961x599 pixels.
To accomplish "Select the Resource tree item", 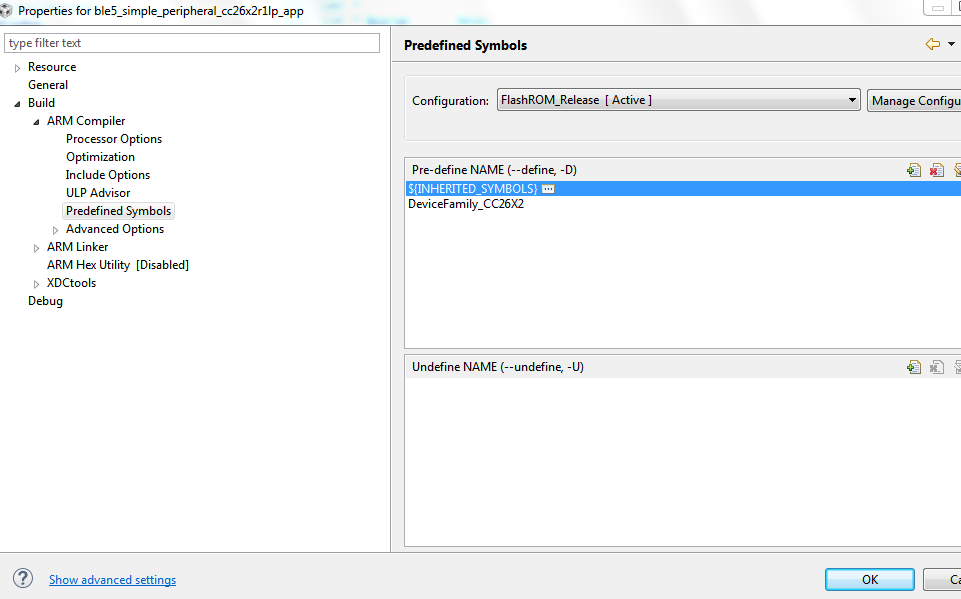I will coord(52,67).
